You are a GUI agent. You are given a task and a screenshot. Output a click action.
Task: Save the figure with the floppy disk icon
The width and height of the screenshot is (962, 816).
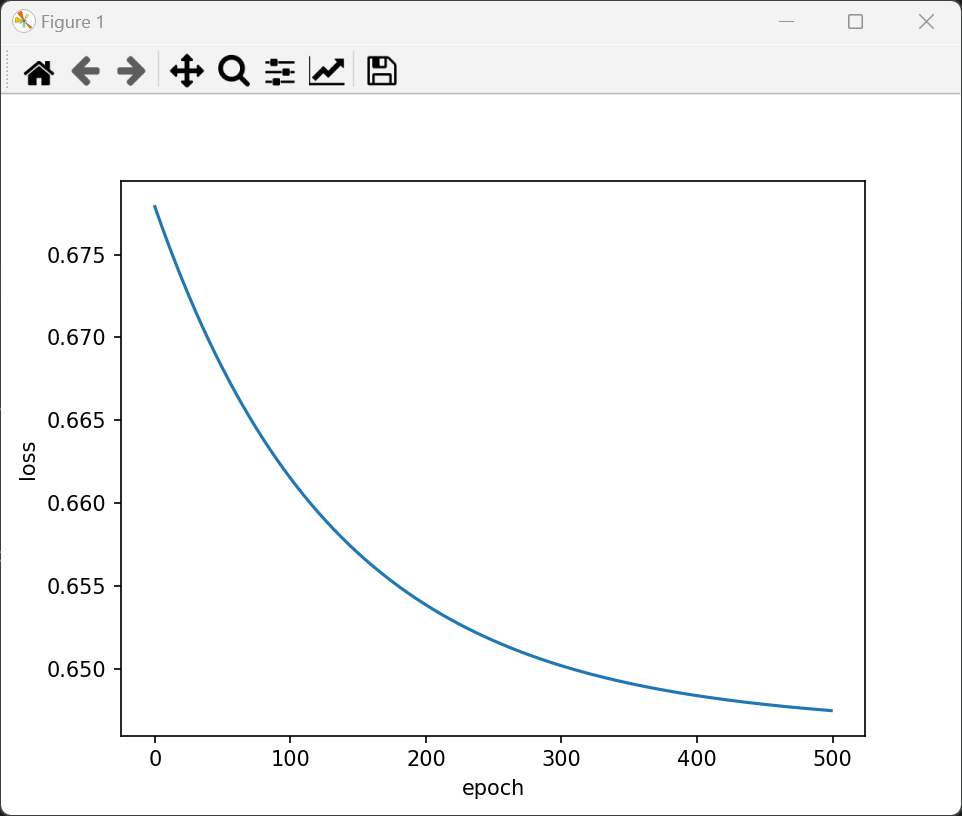pos(382,71)
